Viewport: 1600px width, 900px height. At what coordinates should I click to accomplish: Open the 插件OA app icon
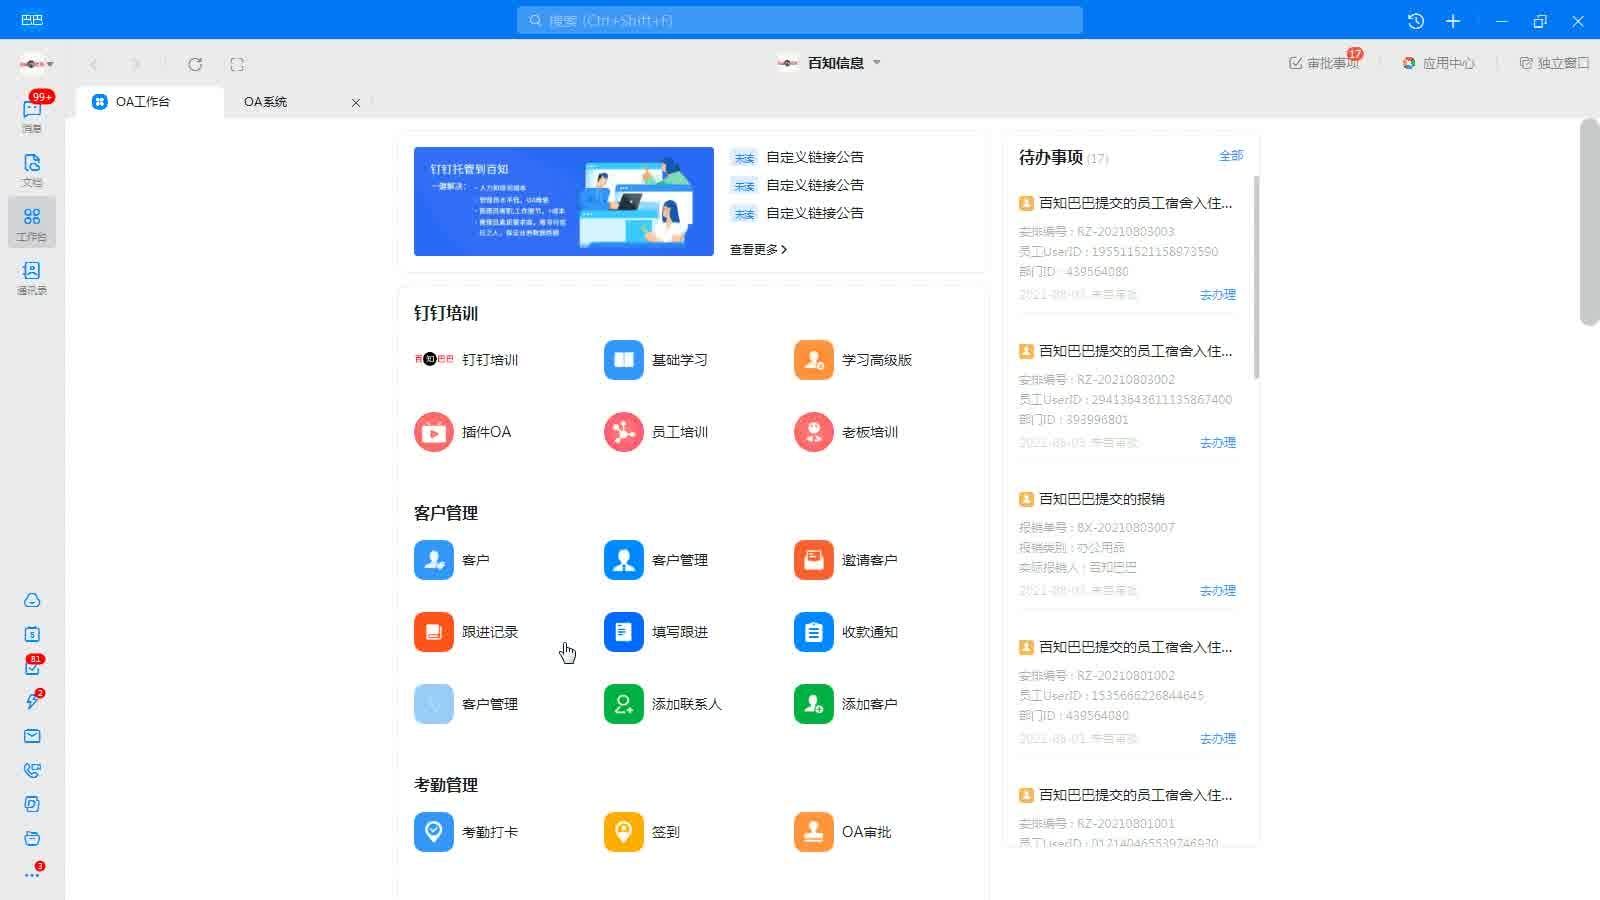click(433, 432)
